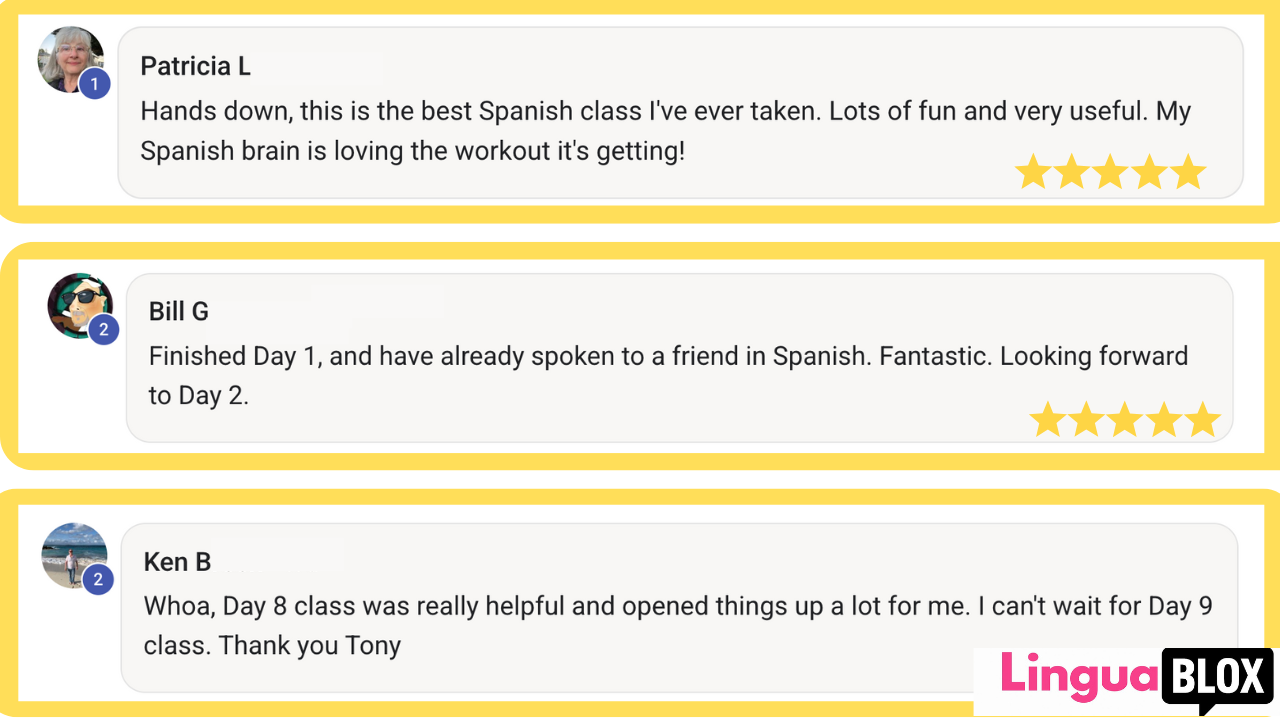Click Bill G's review about finishing Day 1

(x=667, y=375)
